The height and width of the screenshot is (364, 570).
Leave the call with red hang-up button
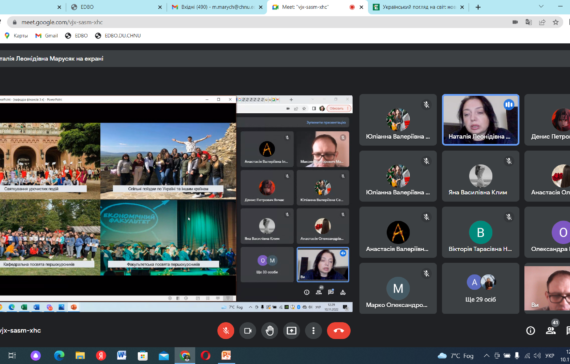(x=338, y=331)
